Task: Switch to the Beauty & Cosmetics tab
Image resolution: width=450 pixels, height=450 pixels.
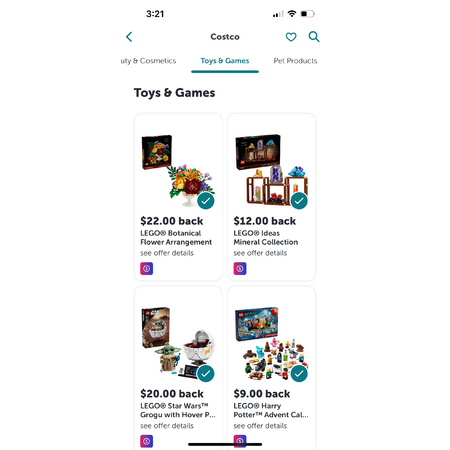Action: pos(148,61)
